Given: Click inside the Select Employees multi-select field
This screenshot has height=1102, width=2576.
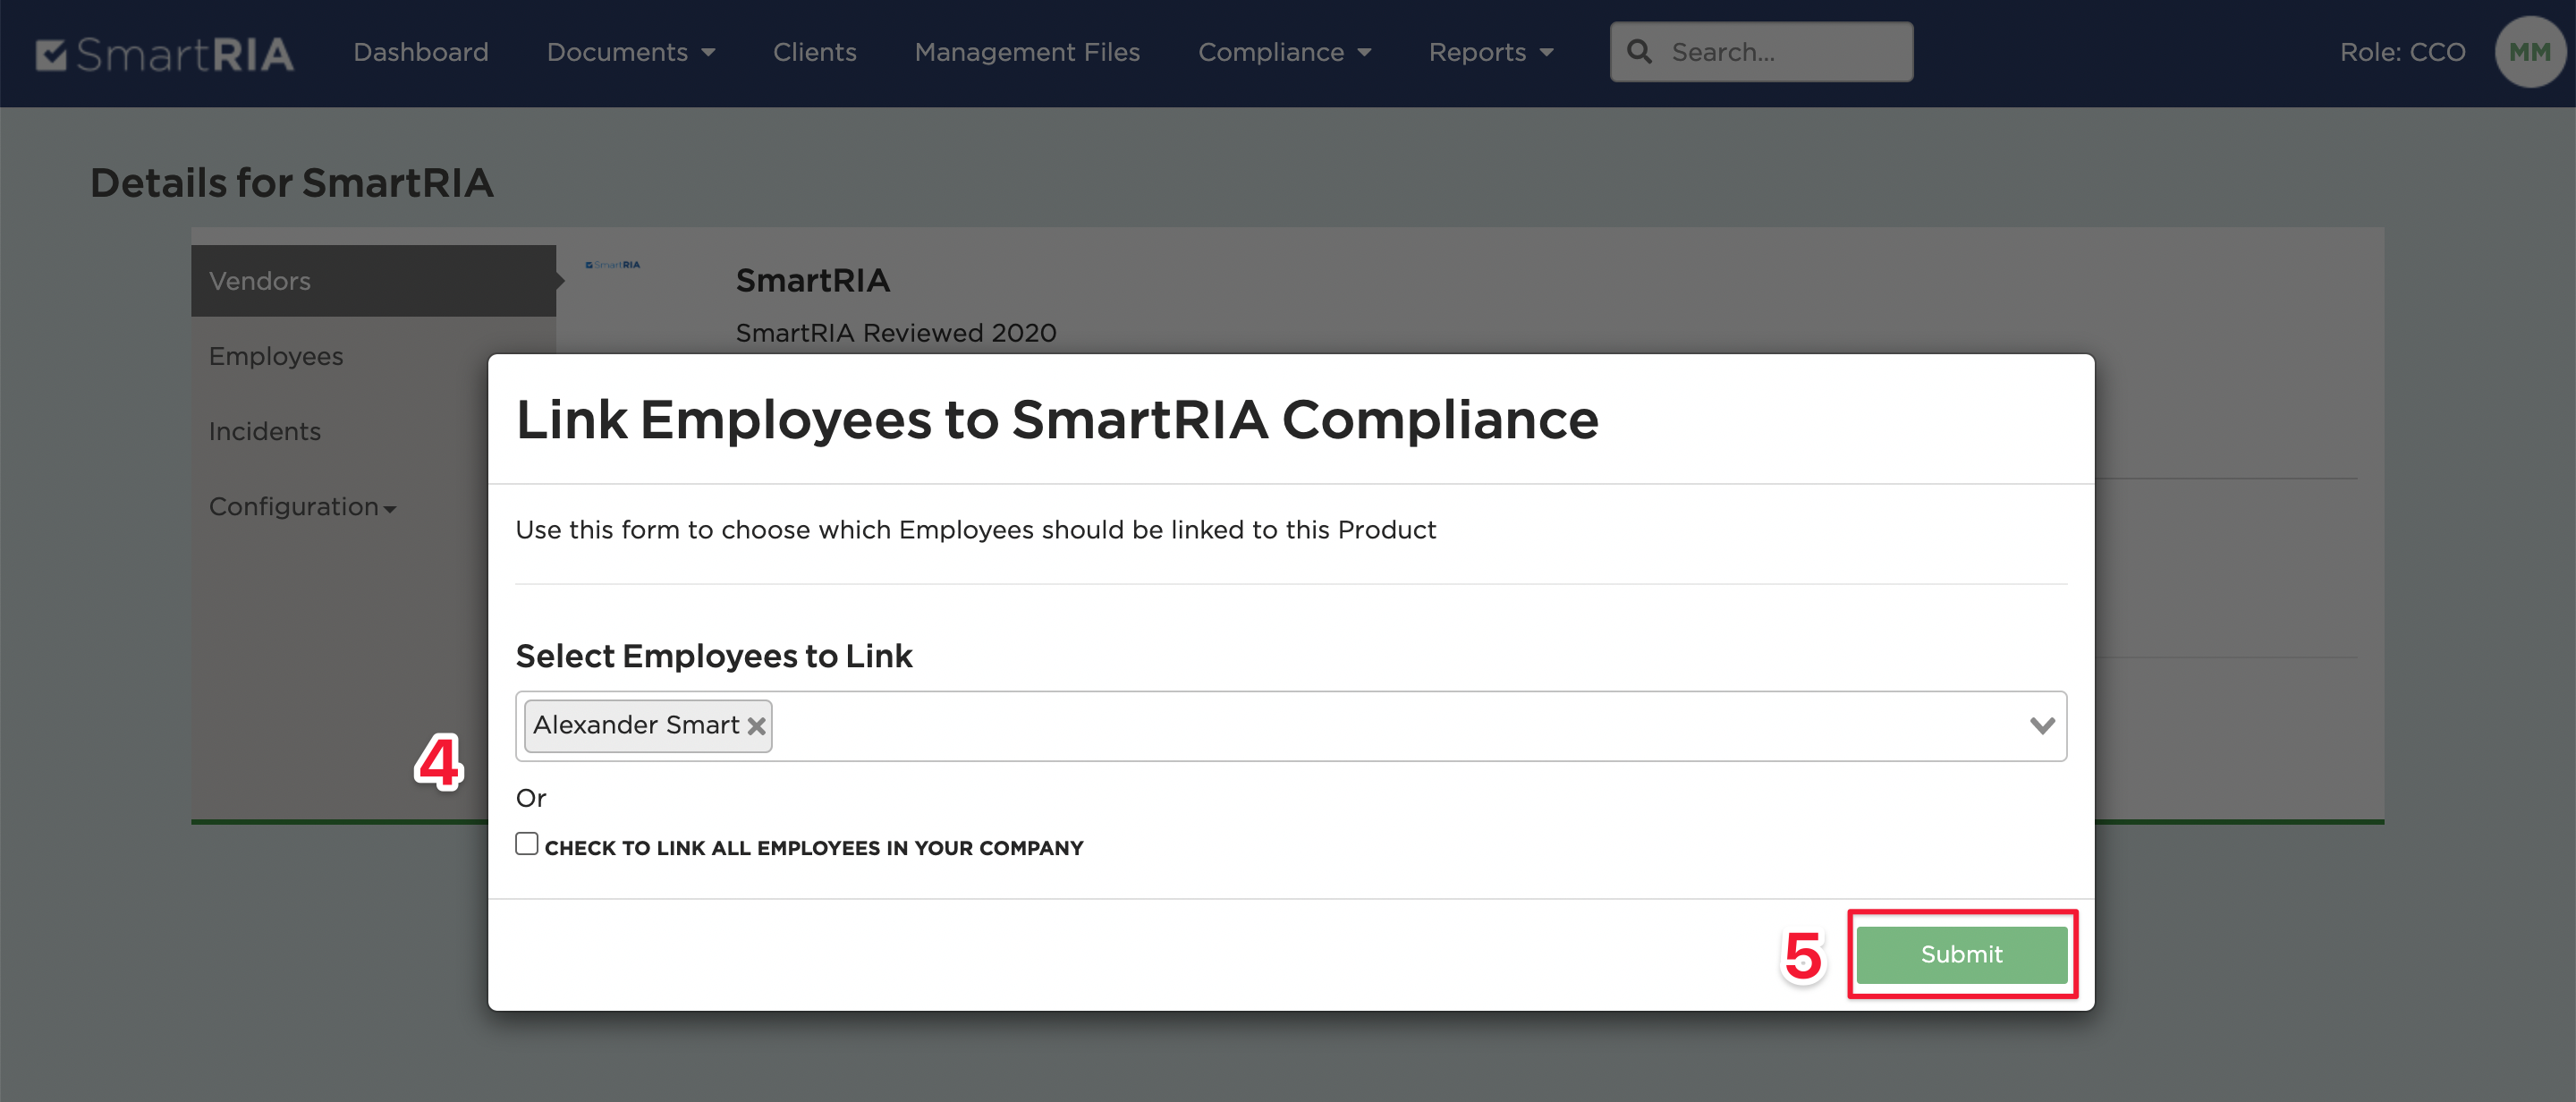Looking at the screenshot, I should pos(1290,726).
